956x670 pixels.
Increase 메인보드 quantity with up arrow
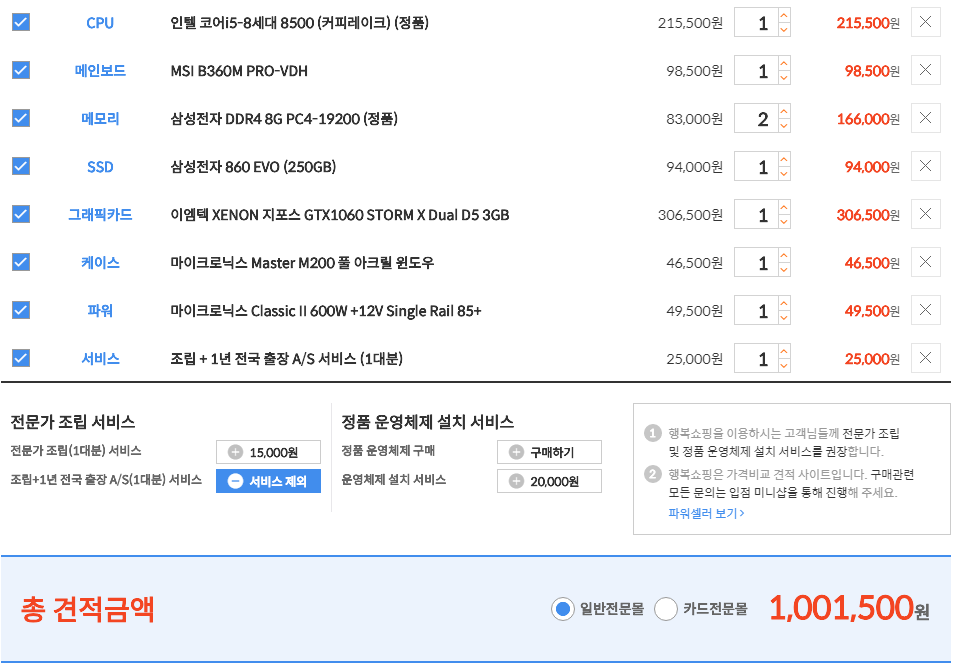click(784, 63)
